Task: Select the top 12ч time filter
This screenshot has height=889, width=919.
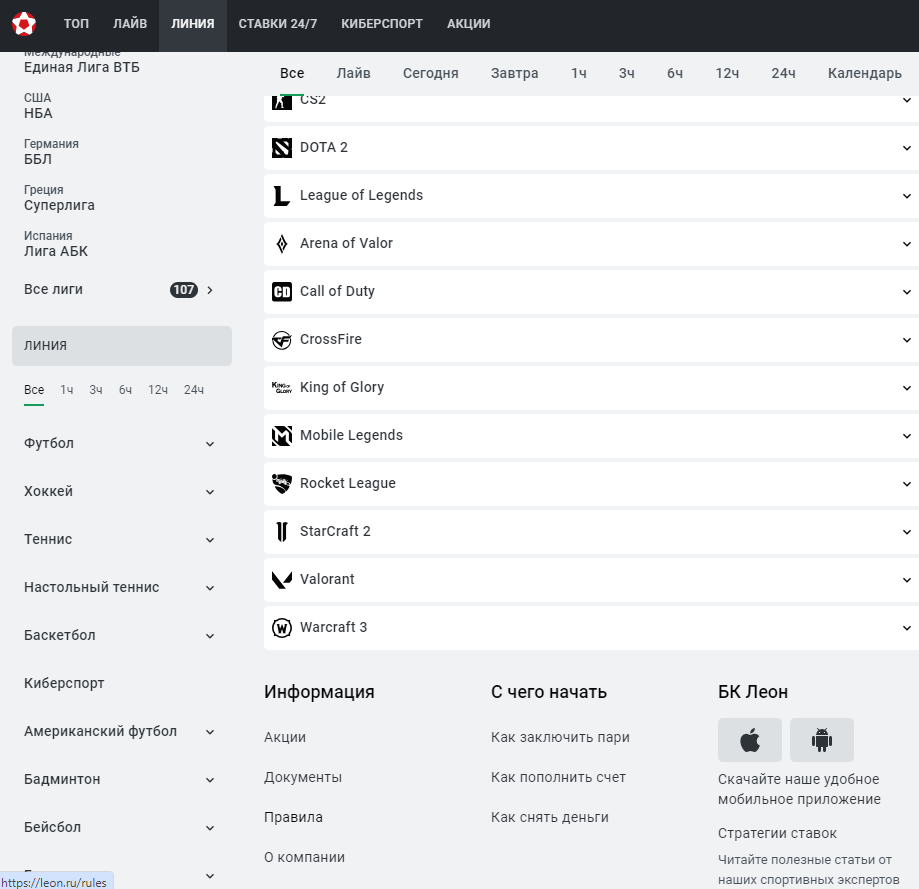Action: click(727, 73)
